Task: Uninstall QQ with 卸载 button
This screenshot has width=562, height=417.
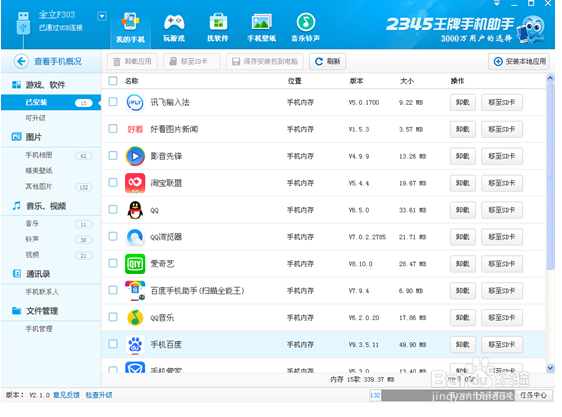Action: pos(463,210)
